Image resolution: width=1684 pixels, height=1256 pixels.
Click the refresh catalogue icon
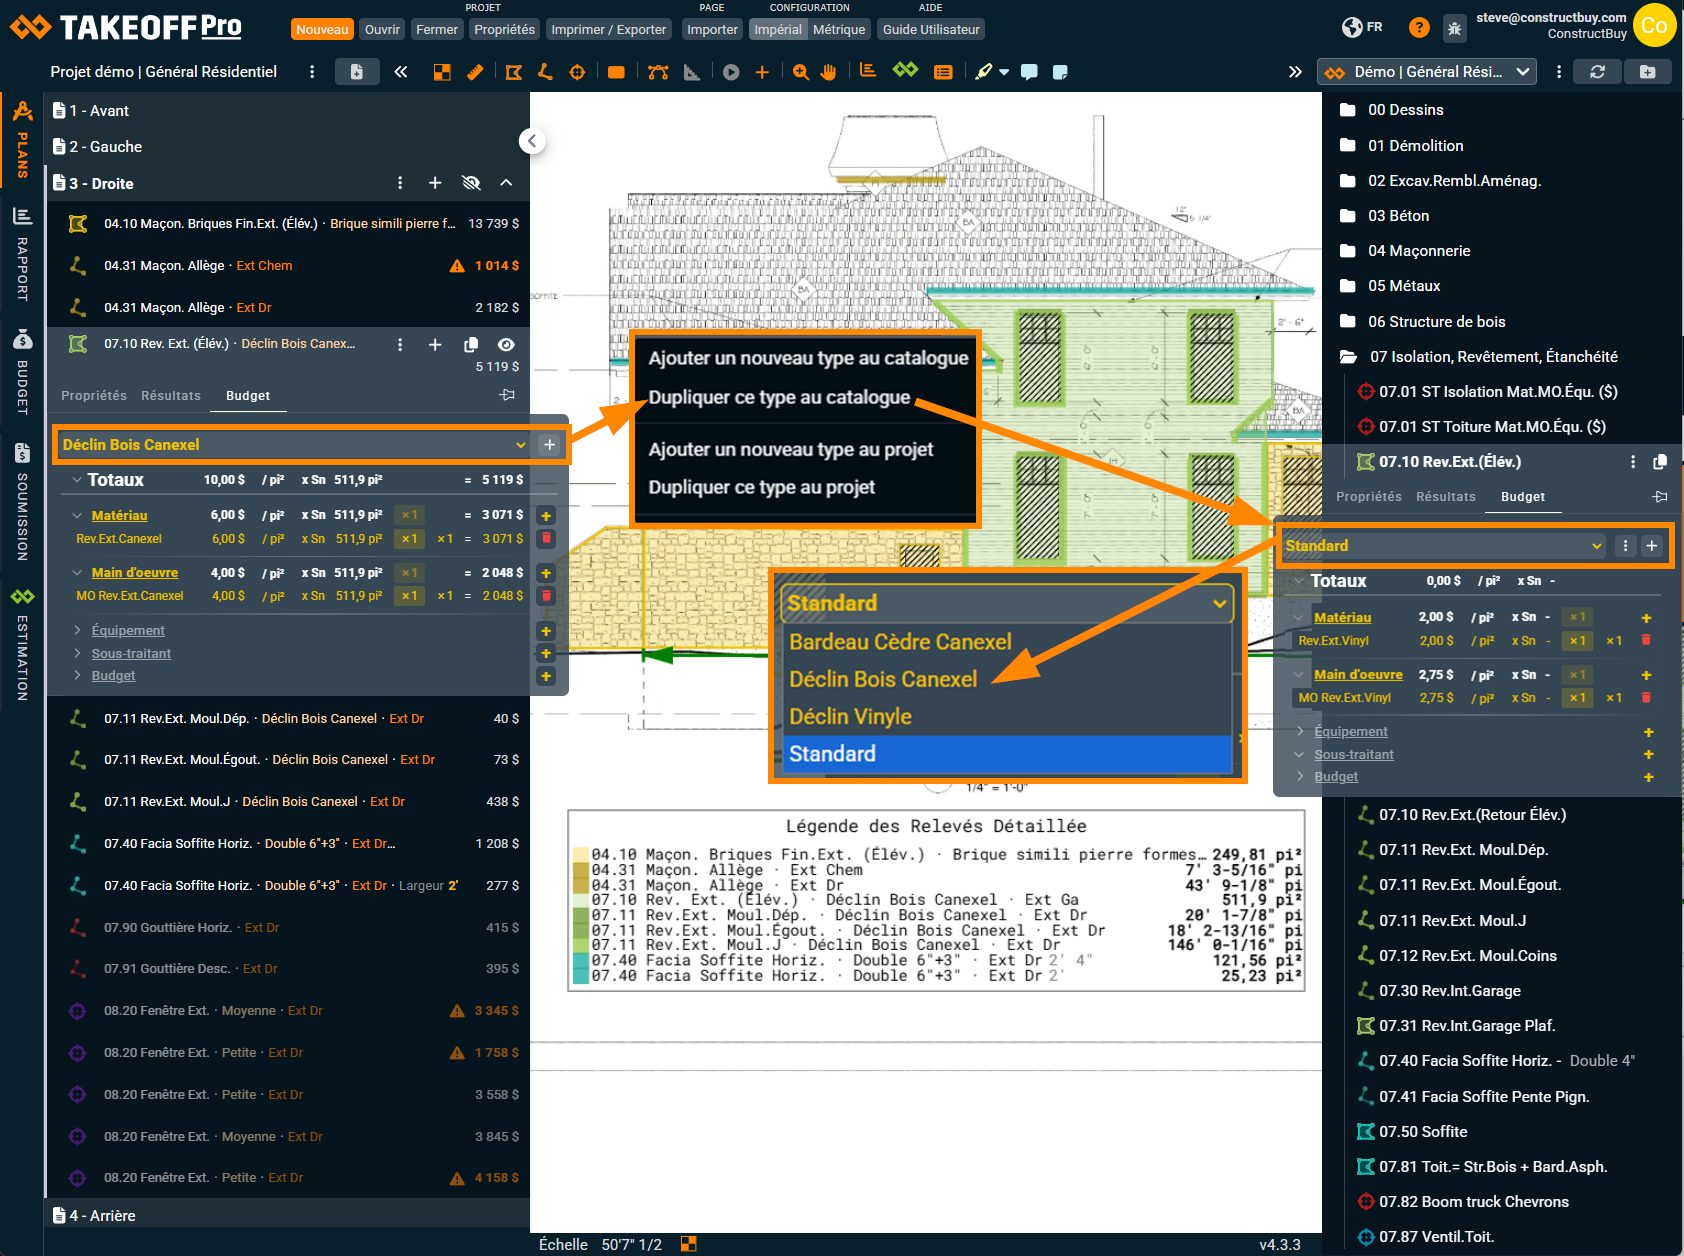[1597, 72]
